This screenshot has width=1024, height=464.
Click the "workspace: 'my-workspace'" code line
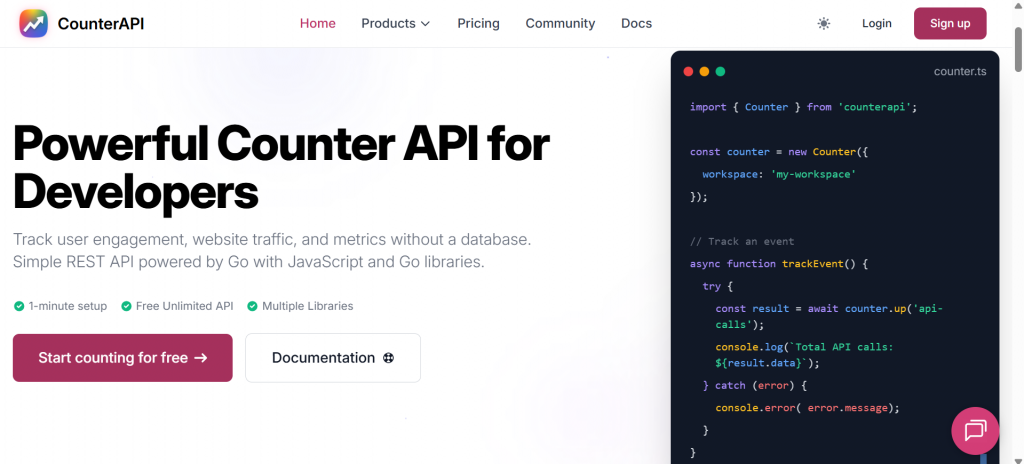click(x=779, y=174)
